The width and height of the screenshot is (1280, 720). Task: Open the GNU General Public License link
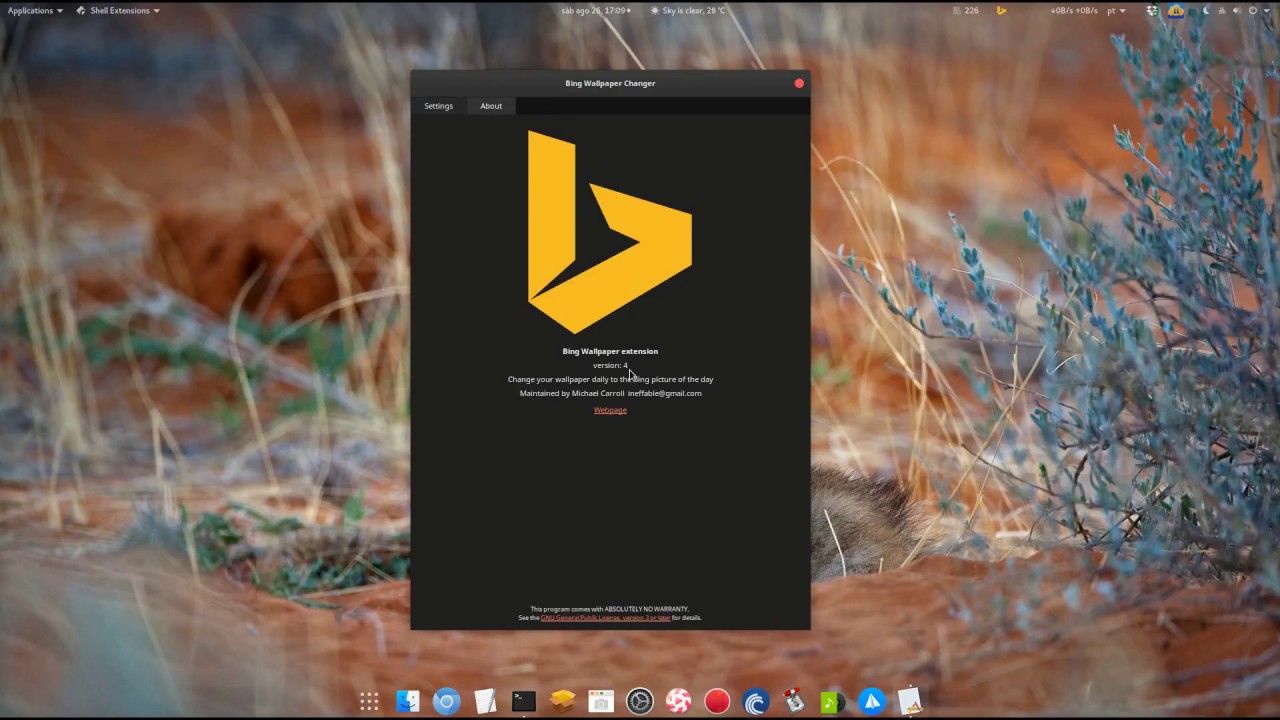click(x=606, y=618)
